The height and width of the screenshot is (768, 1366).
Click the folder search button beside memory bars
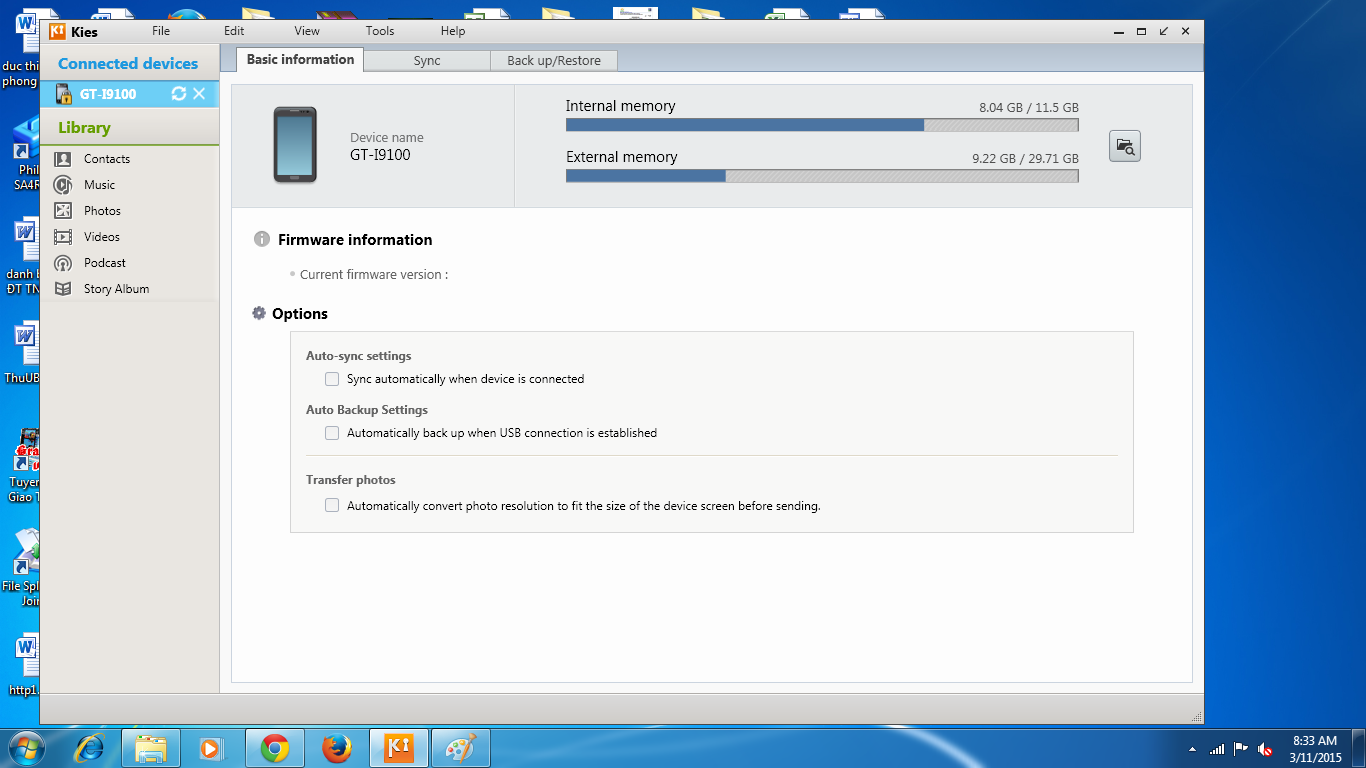pyautogui.click(x=1125, y=146)
